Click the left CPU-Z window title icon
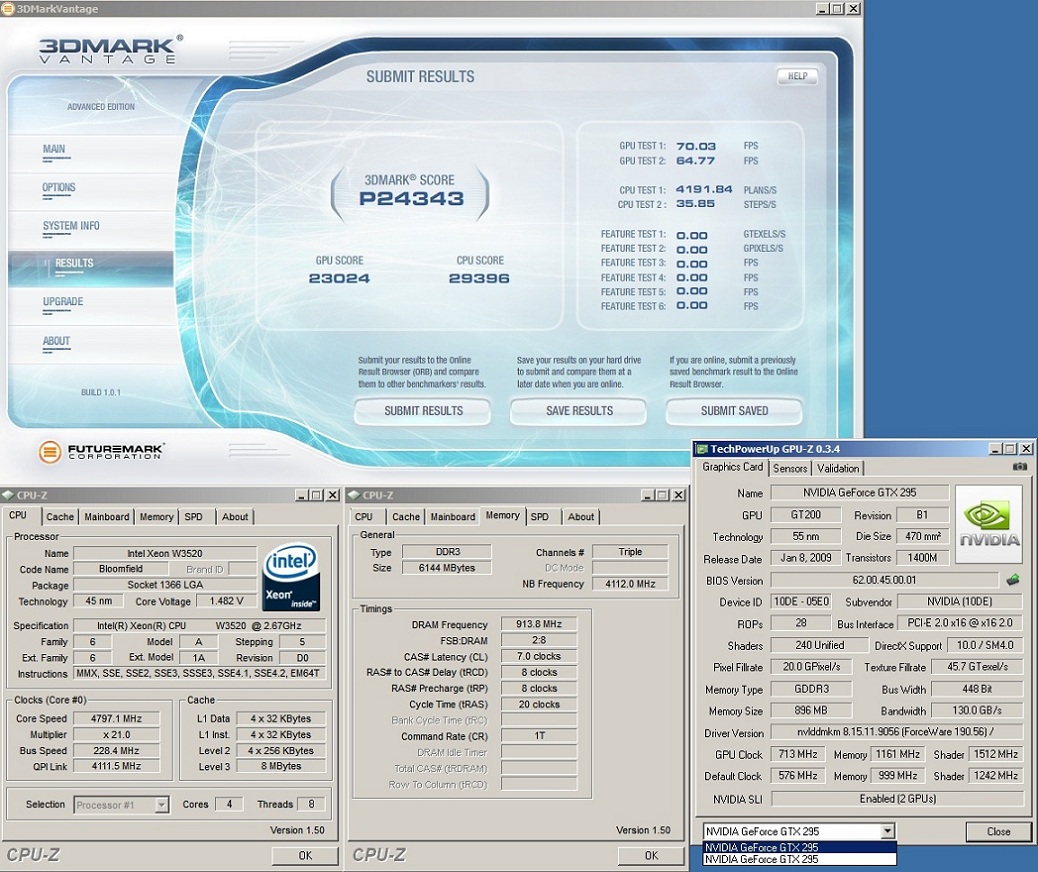The width and height of the screenshot is (1038, 872). click(x=7, y=495)
